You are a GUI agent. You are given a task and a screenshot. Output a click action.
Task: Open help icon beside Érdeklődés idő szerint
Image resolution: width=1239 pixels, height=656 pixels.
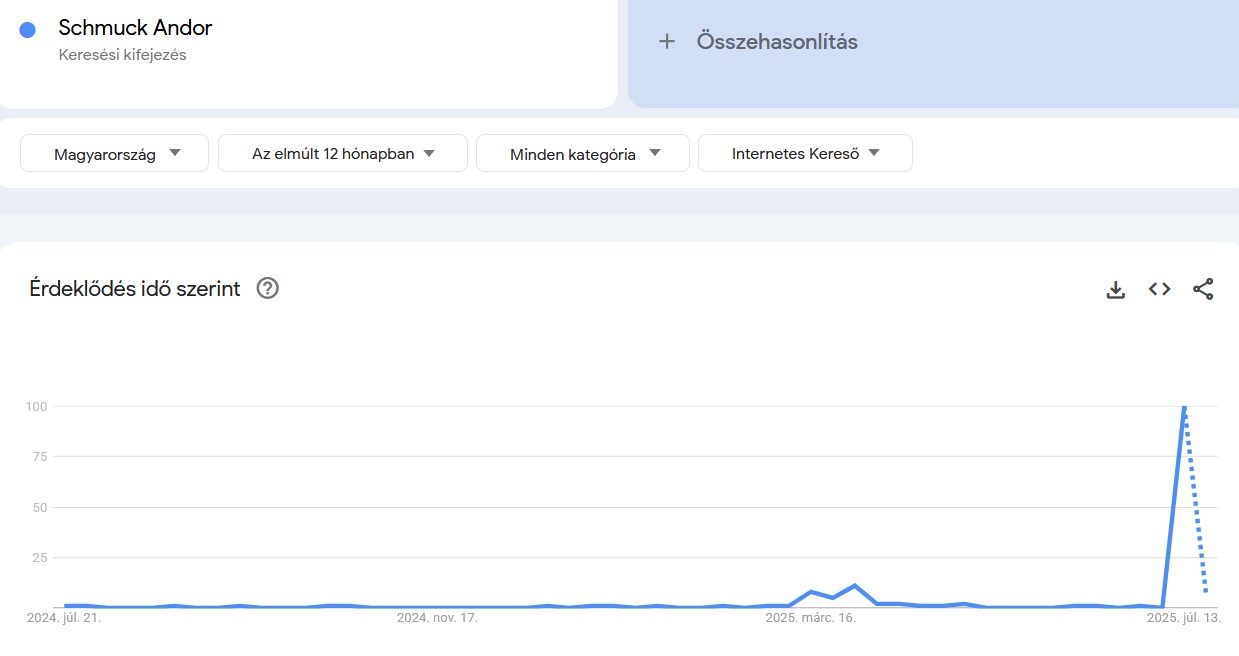point(268,289)
